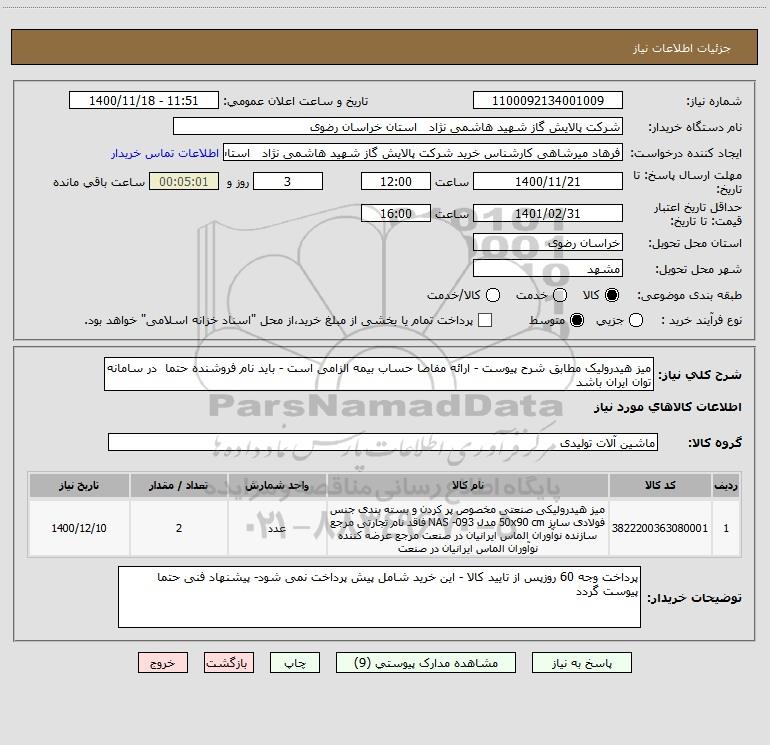Click the remaining days field showing 3
The height and width of the screenshot is (745, 770).
point(288,181)
